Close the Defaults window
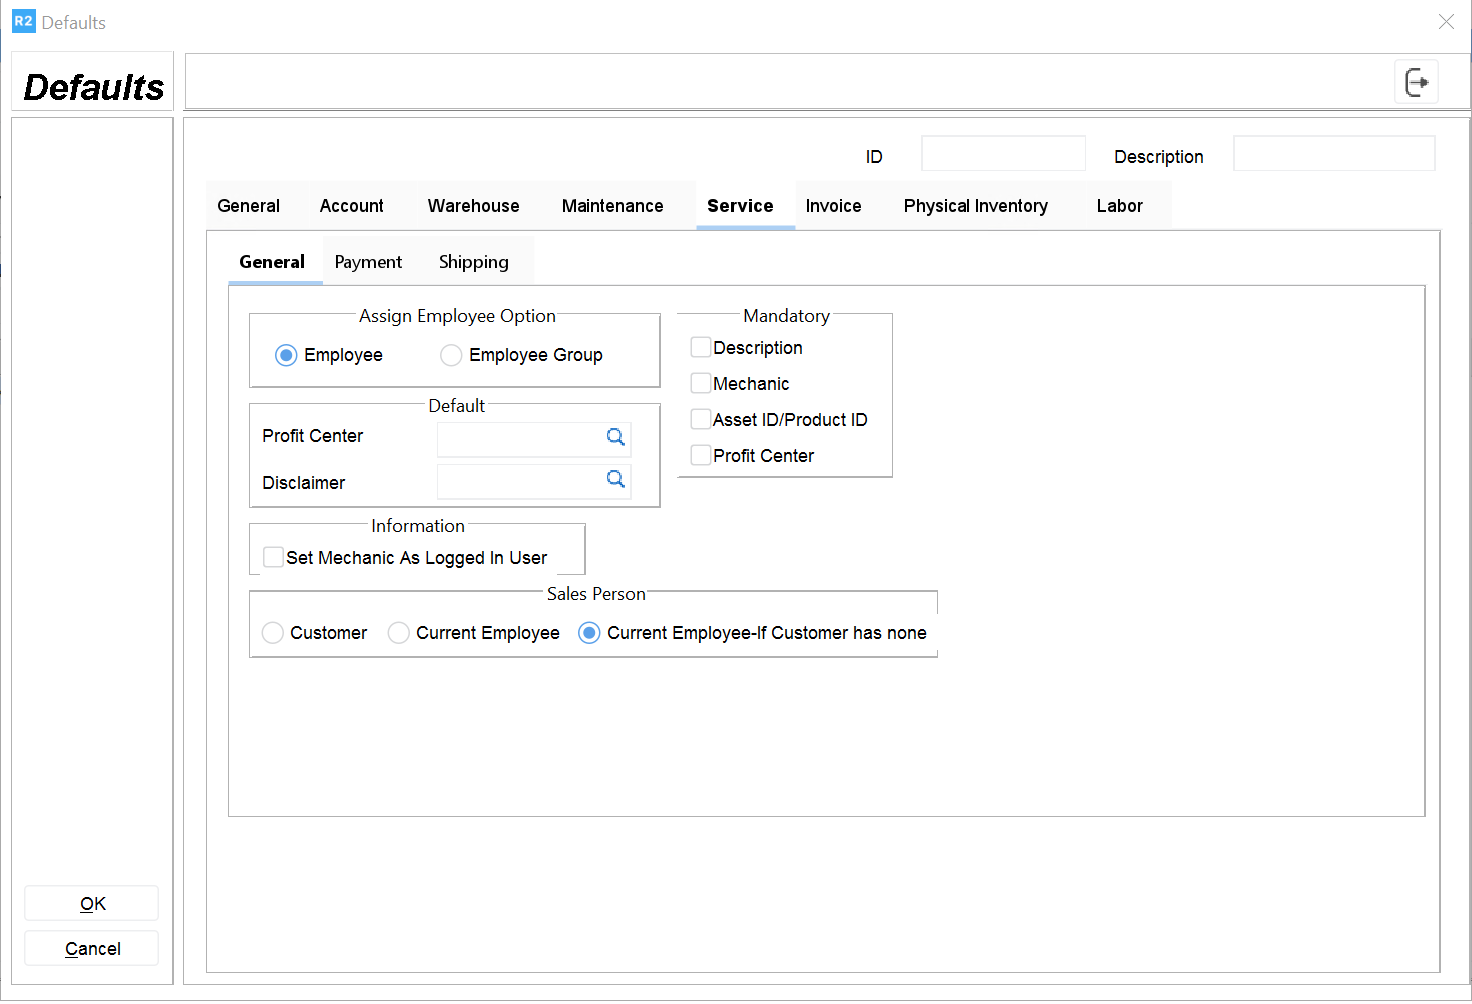Viewport: 1472px width, 1004px height. 1446,22
